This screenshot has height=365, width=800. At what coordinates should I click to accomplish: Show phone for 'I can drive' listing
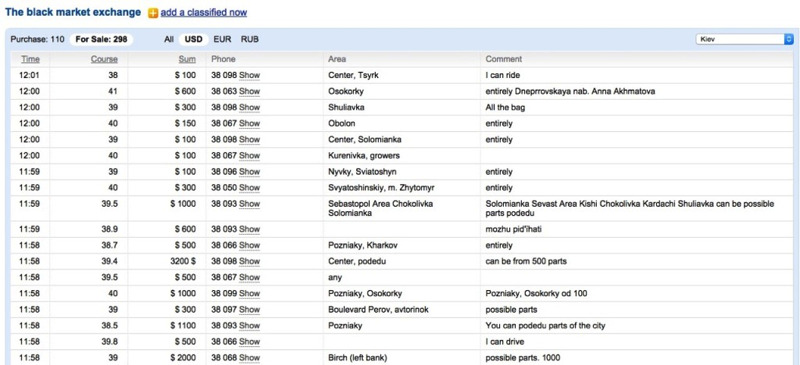click(x=249, y=342)
